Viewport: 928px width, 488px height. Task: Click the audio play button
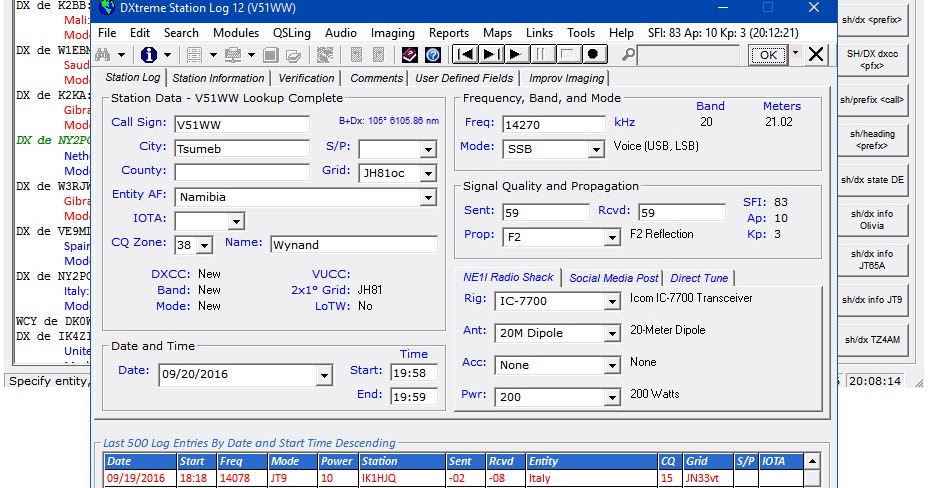pyautogui.click(x=516, y=54)
